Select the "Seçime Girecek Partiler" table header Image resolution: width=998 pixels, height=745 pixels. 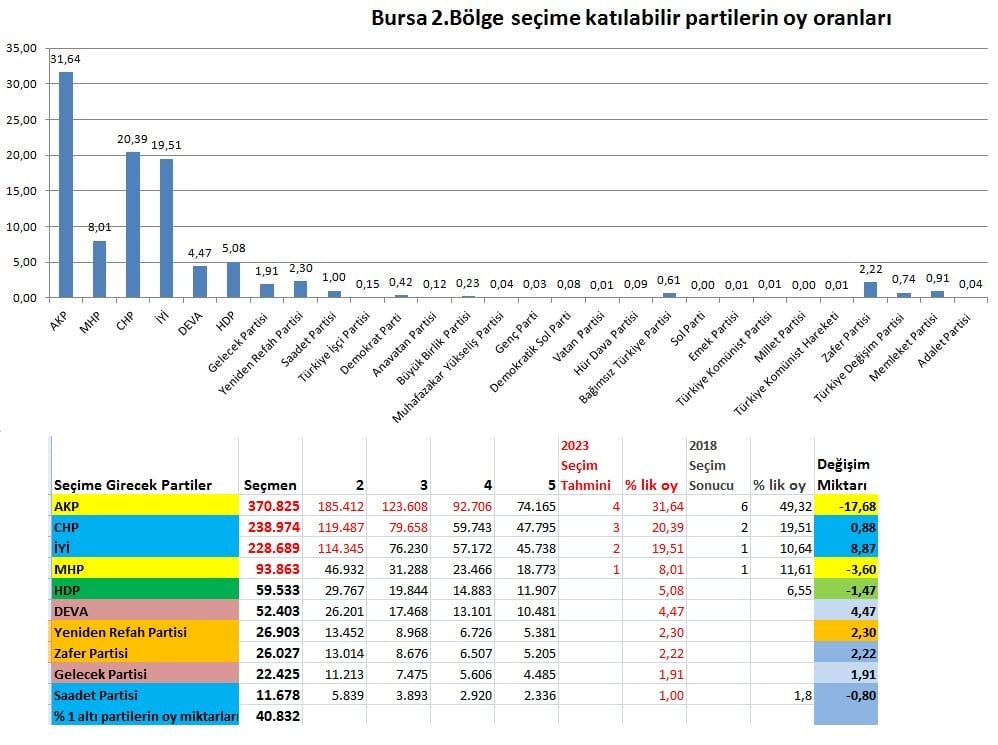[132, 485]
